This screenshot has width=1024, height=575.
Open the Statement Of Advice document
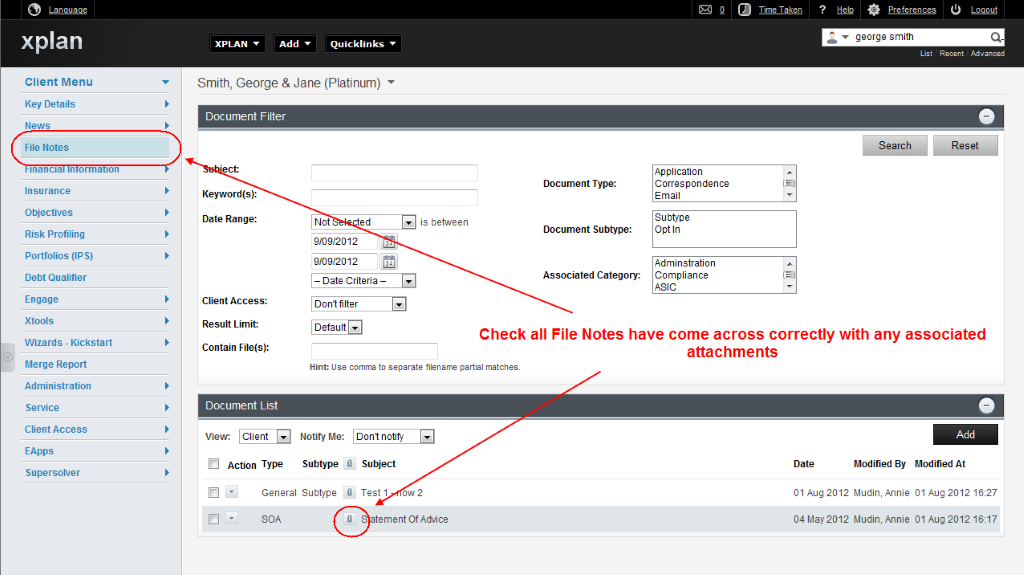405,519
